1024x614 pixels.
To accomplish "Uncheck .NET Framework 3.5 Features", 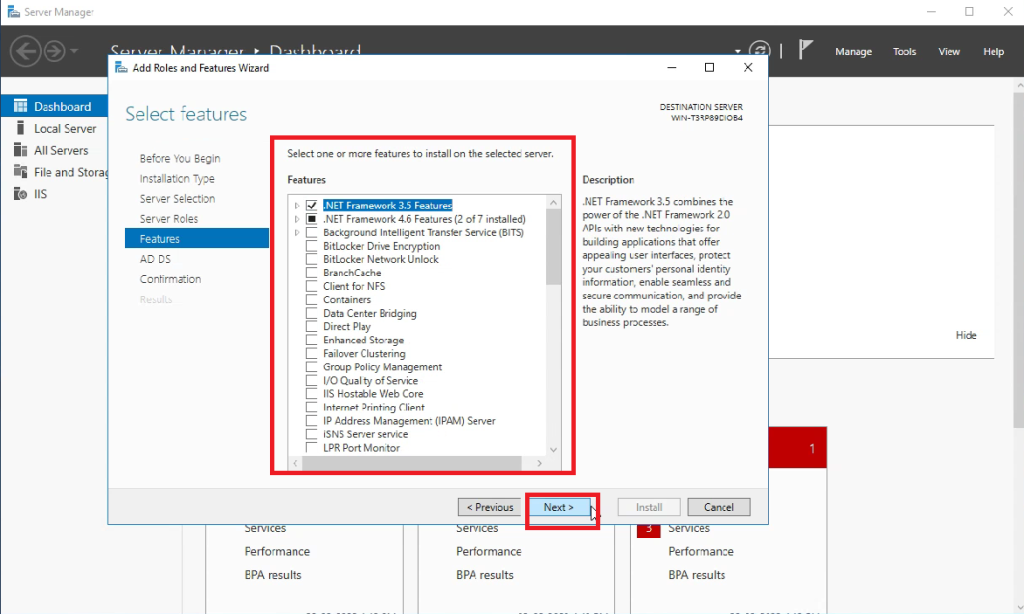I will click(313, 204).
